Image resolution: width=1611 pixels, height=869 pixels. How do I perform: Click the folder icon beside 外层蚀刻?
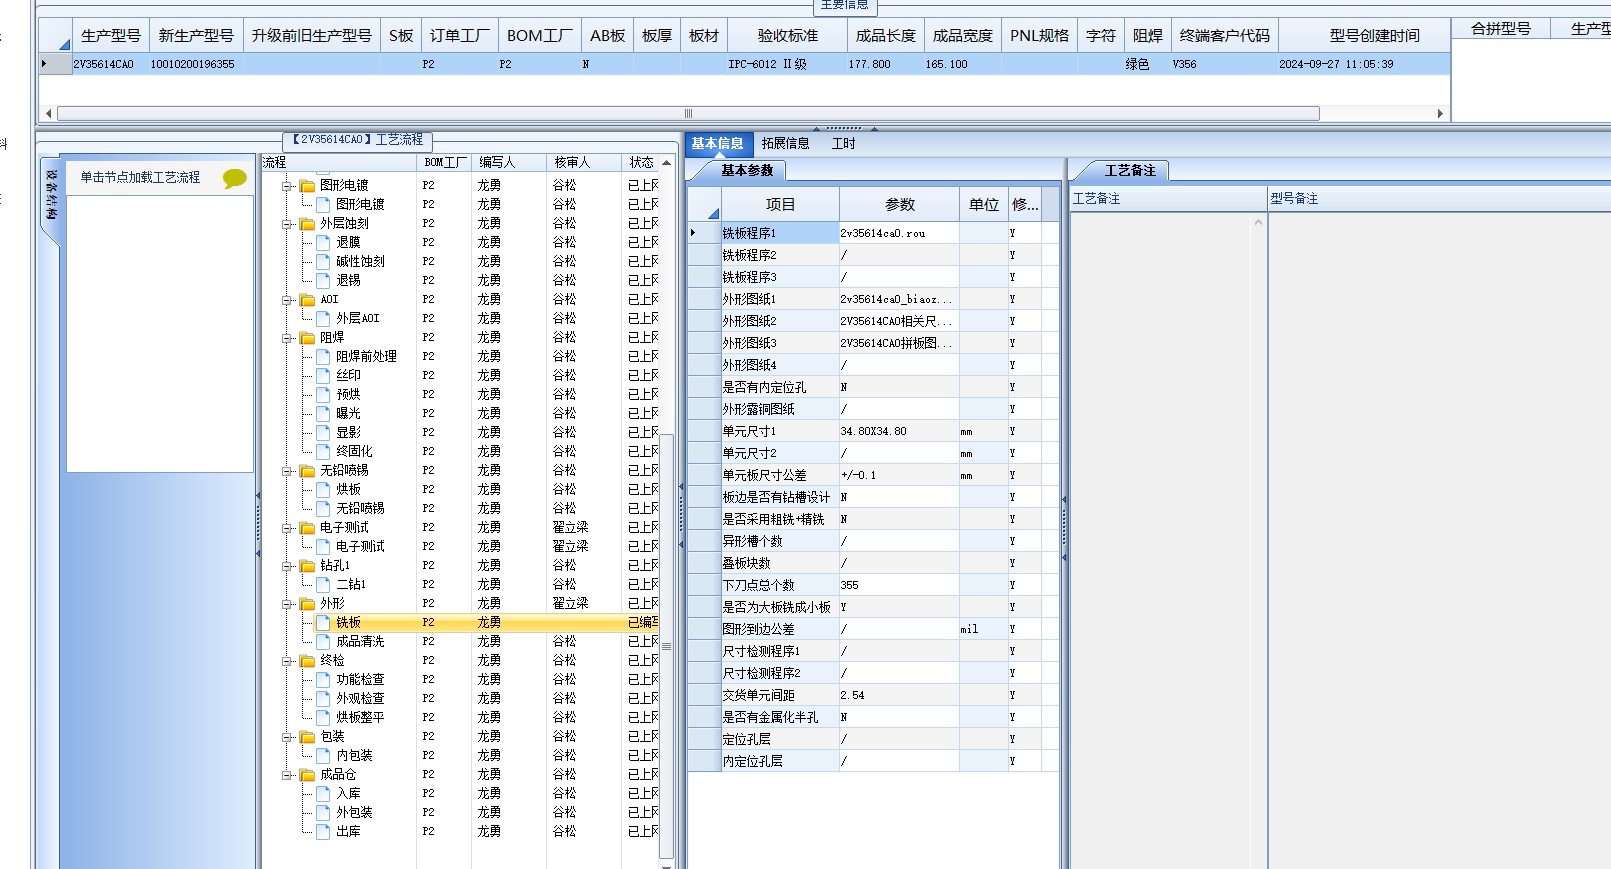[x=308, y=224]
